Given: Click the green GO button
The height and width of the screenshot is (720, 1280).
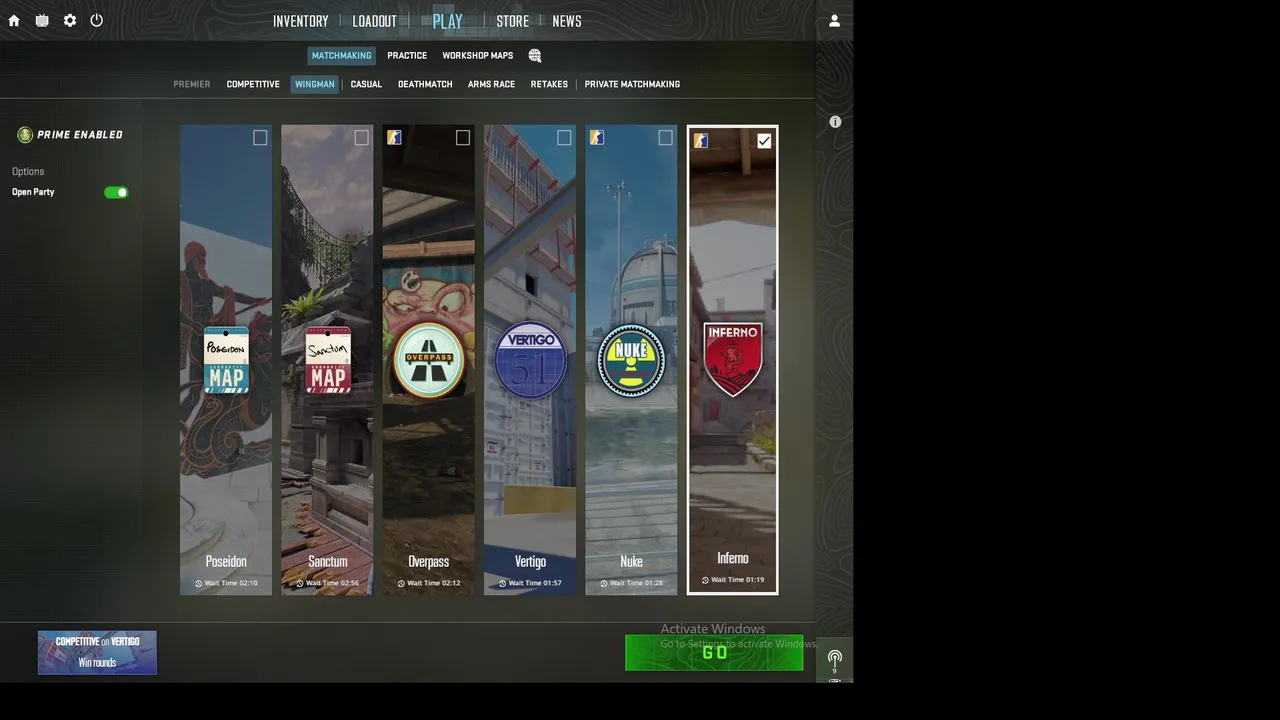Looking at the screenshot, I should click(x=714, y=653).
